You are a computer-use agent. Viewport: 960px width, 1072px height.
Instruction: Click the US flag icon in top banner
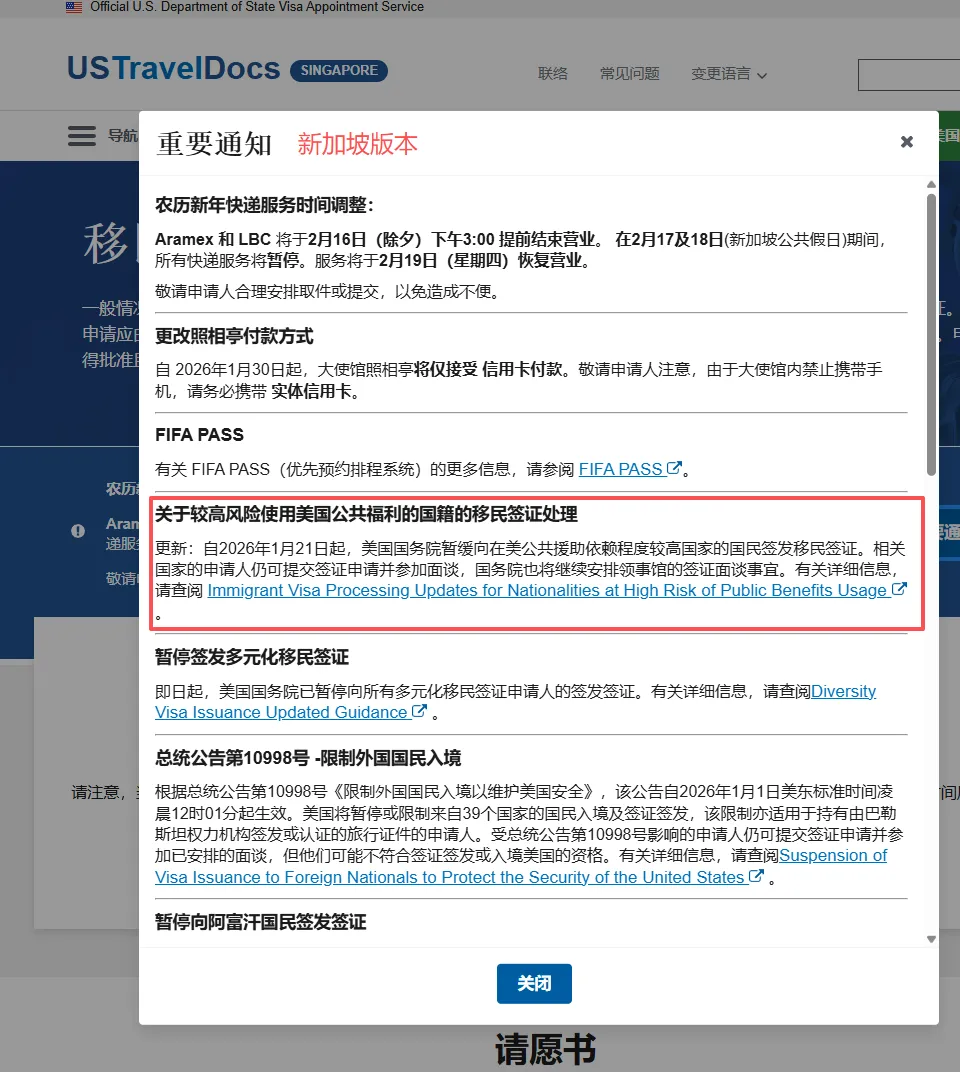tap(74, 7)
